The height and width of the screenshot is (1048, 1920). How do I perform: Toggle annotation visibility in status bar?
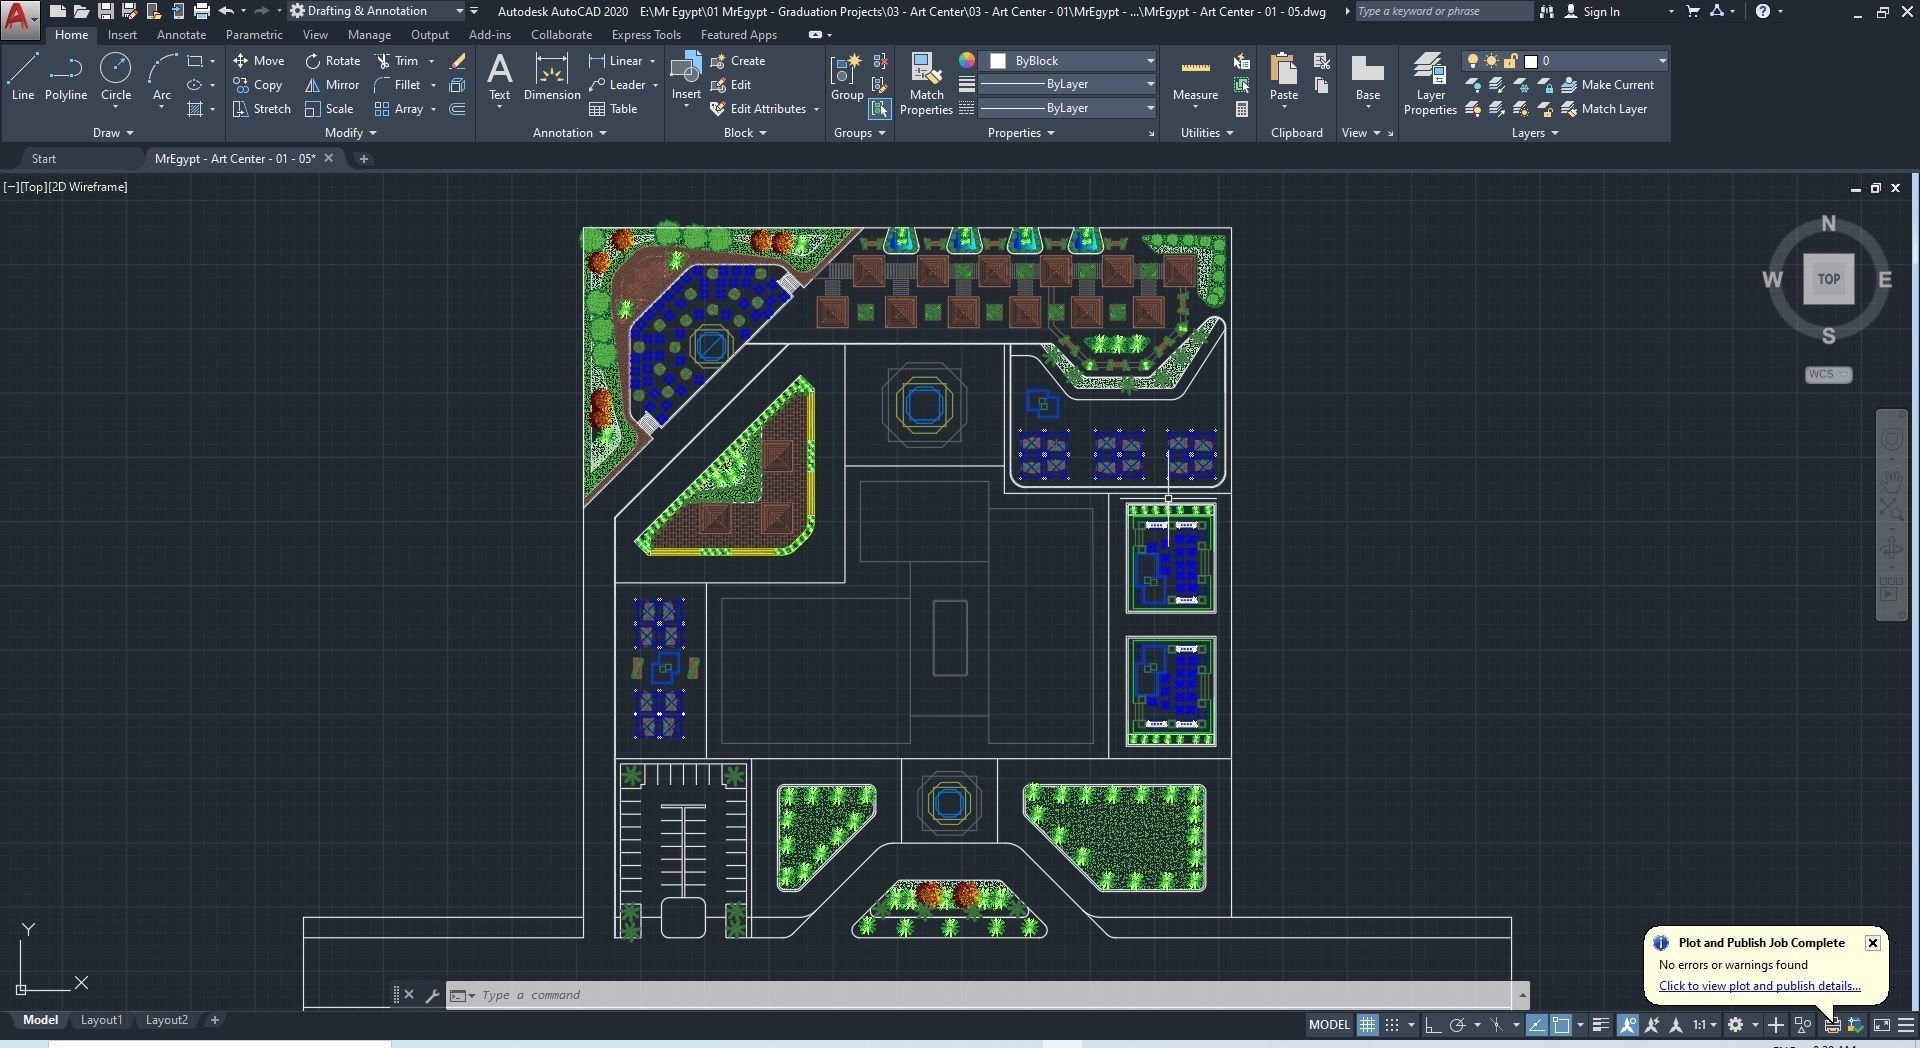[x=1627, y=1025]
